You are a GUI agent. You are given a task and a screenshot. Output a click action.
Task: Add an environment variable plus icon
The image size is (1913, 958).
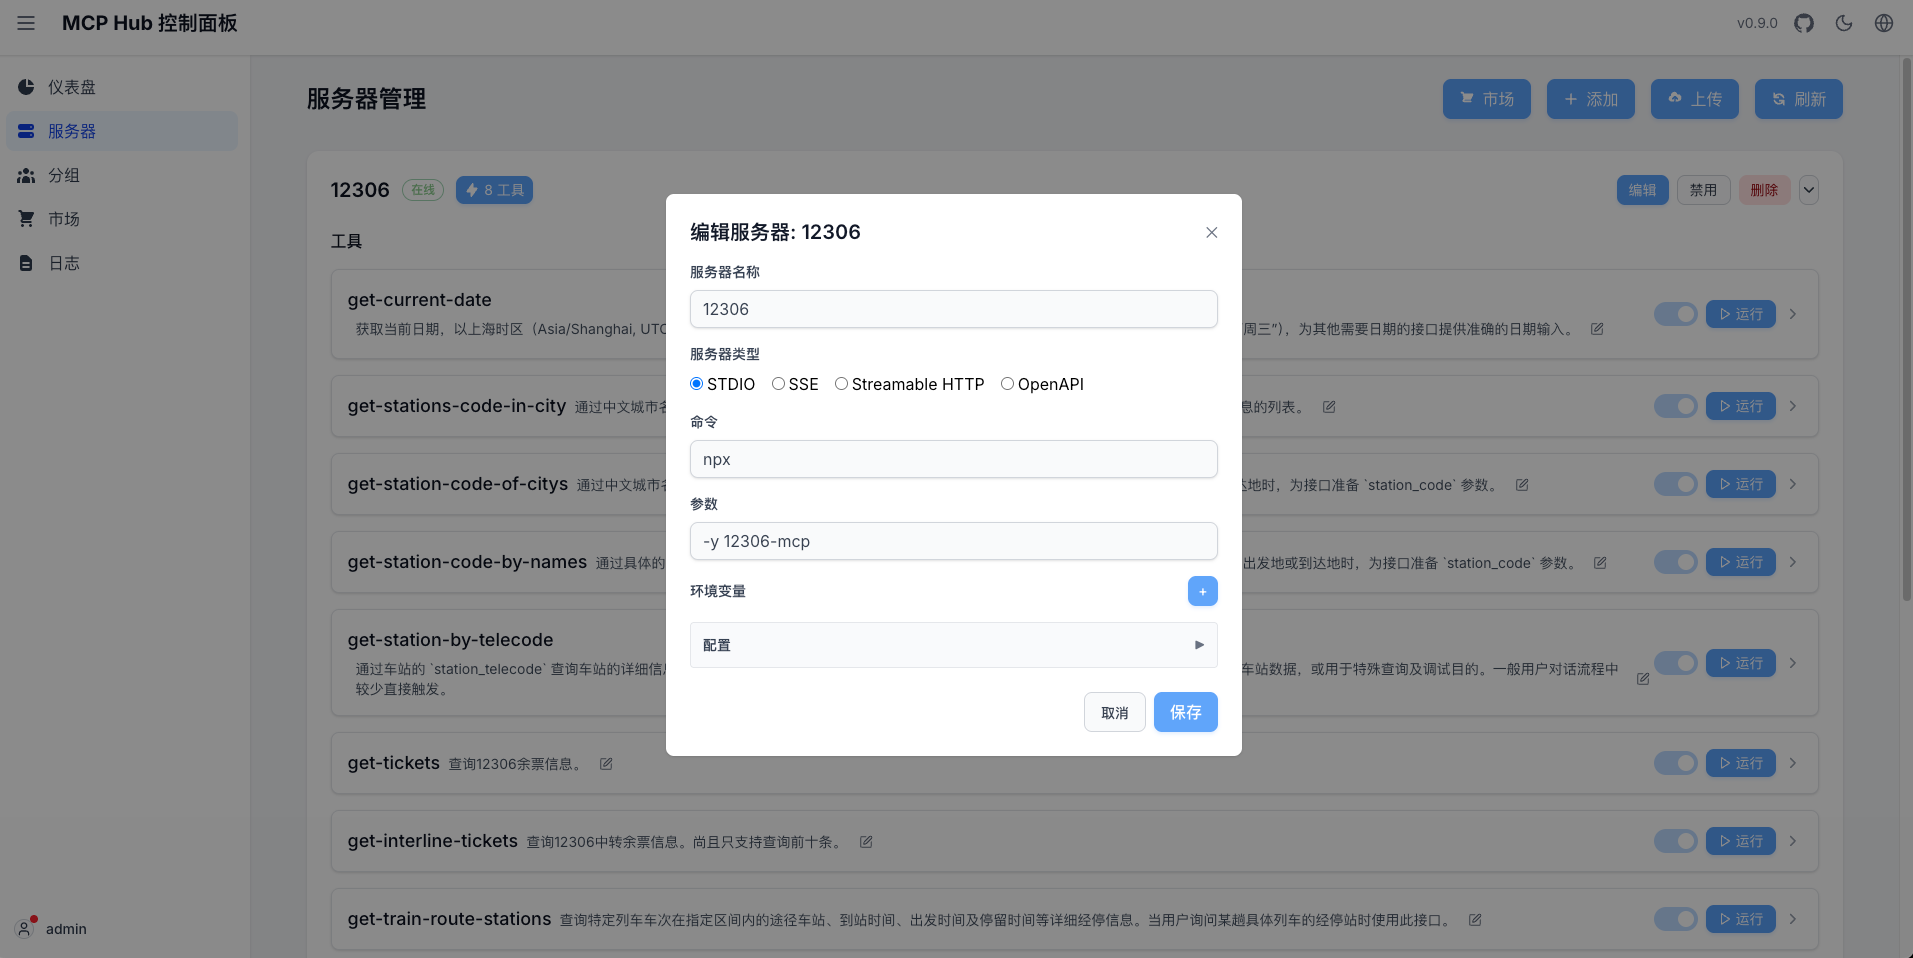pos(1202,591)
